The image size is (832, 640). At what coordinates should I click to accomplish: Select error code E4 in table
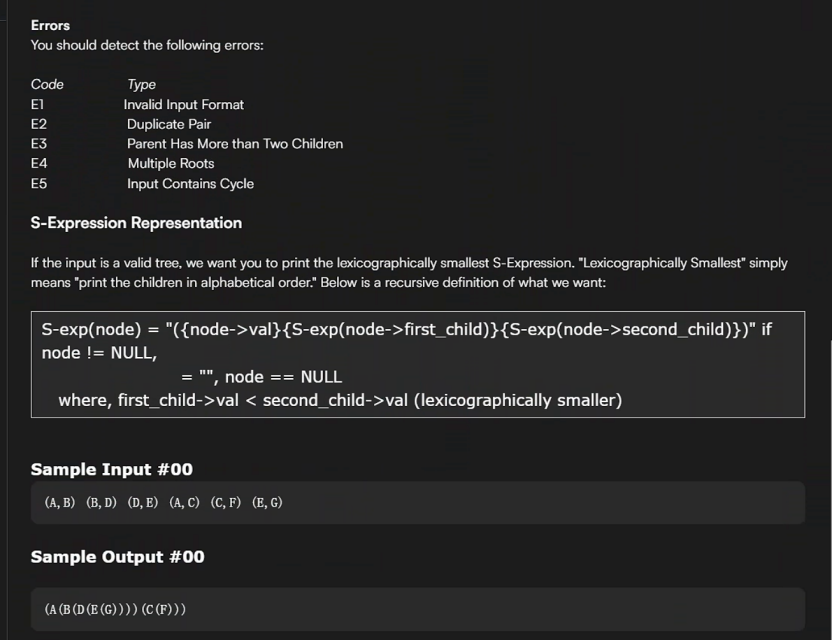pyautogui.click(x=39, y=163)
